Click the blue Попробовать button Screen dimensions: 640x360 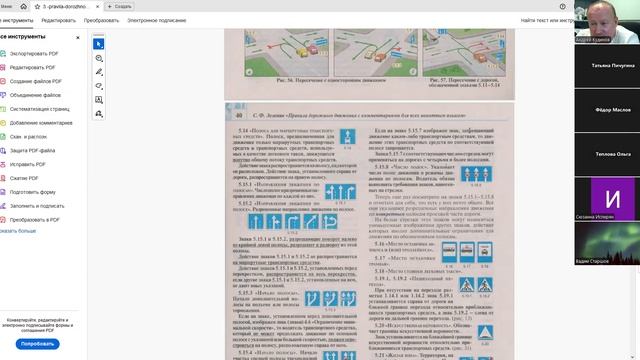click(38, 344)
